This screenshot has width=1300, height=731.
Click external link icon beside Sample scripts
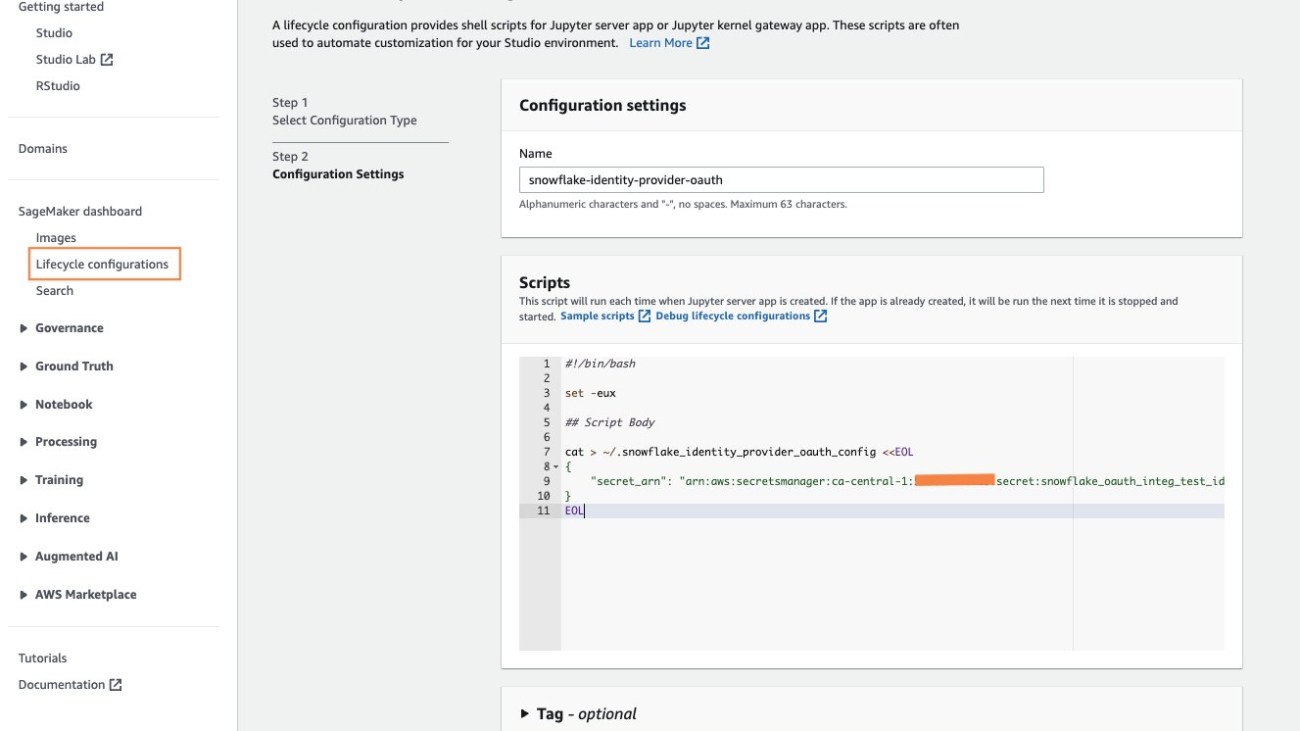(645, 316)
